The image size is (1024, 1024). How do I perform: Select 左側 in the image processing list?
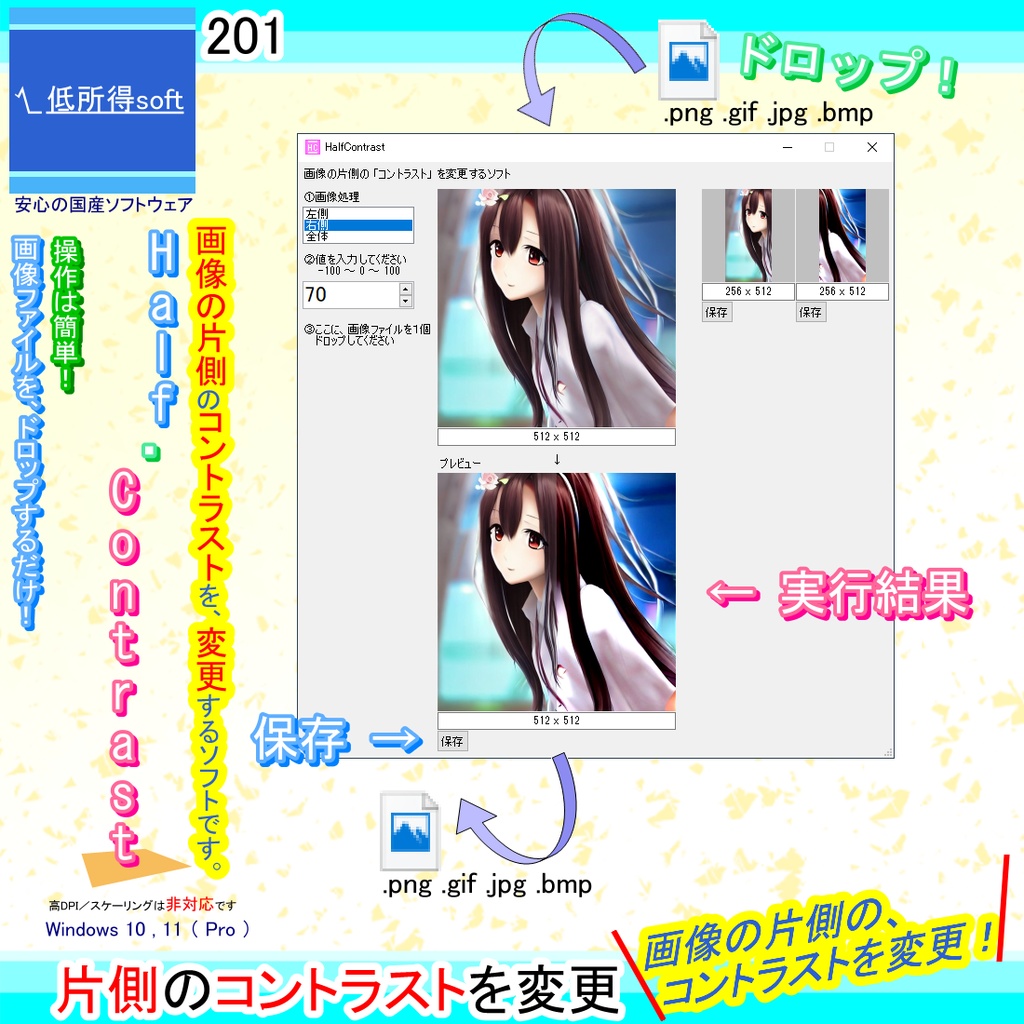[357, 214]
